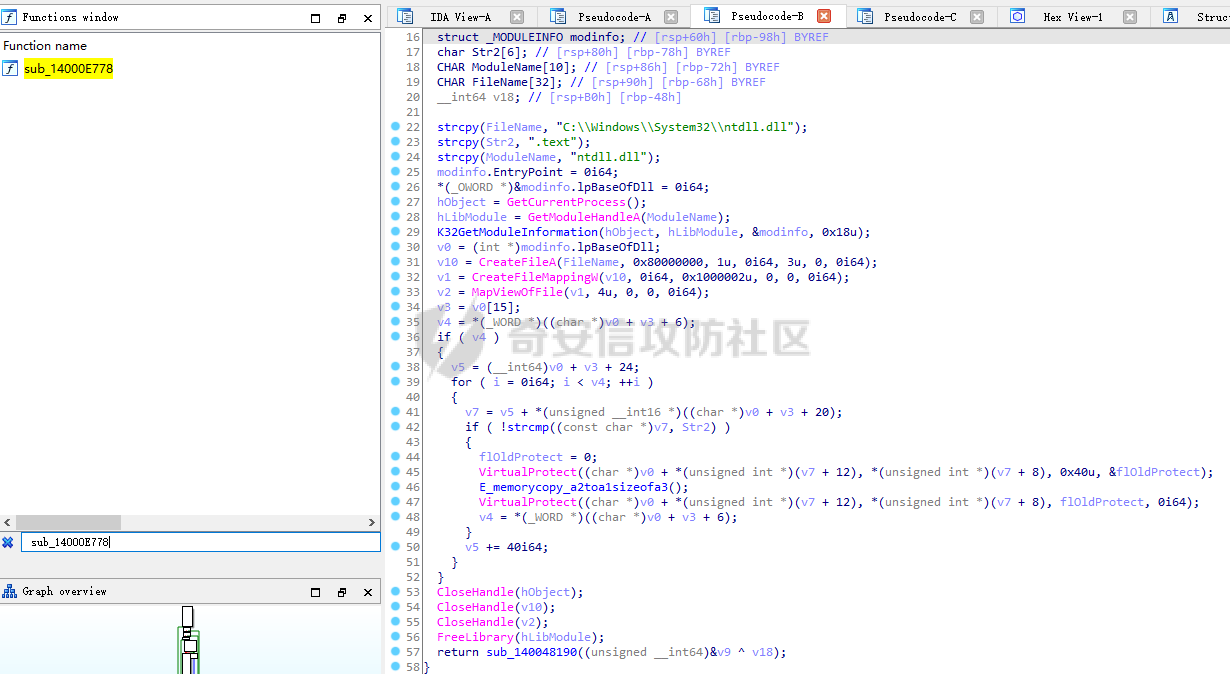Select the sub_14000E778 function icon in list
Screen dimensions: 1230x674
pyautogui.click(x=10, y=68)
